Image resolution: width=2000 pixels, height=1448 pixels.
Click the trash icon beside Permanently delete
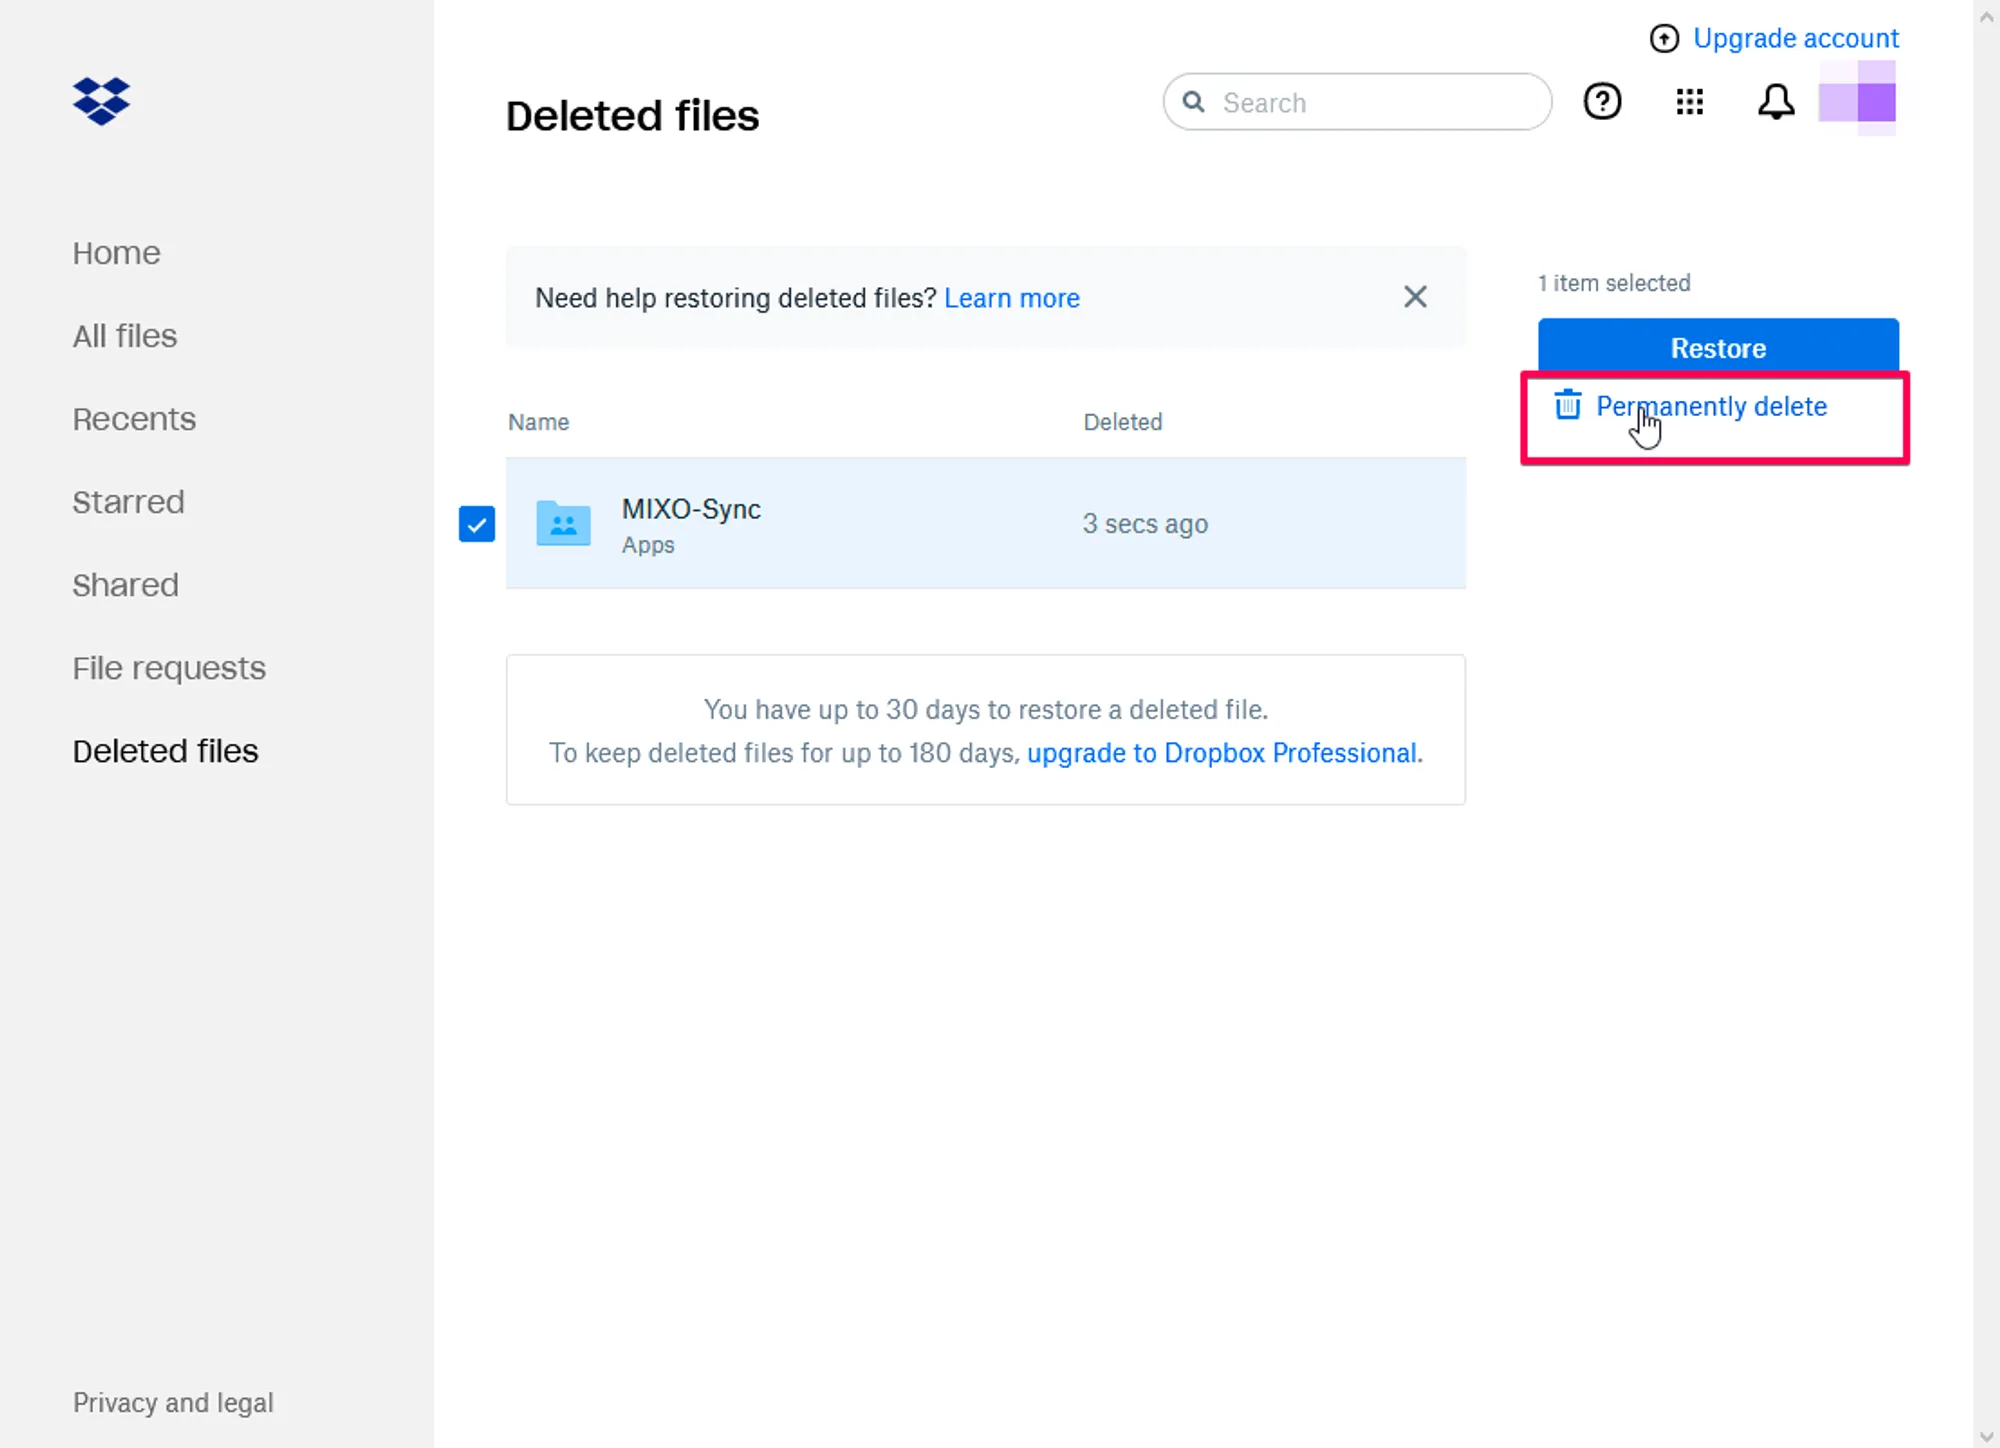tap(1567, 406)
